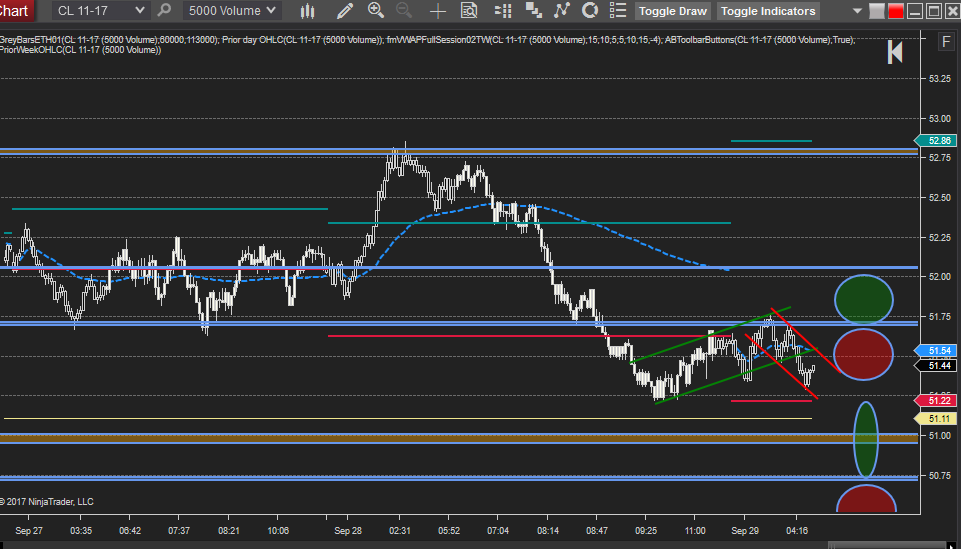
Task: Click the 50.75 price axis label
Action: [x=940, y=475]
